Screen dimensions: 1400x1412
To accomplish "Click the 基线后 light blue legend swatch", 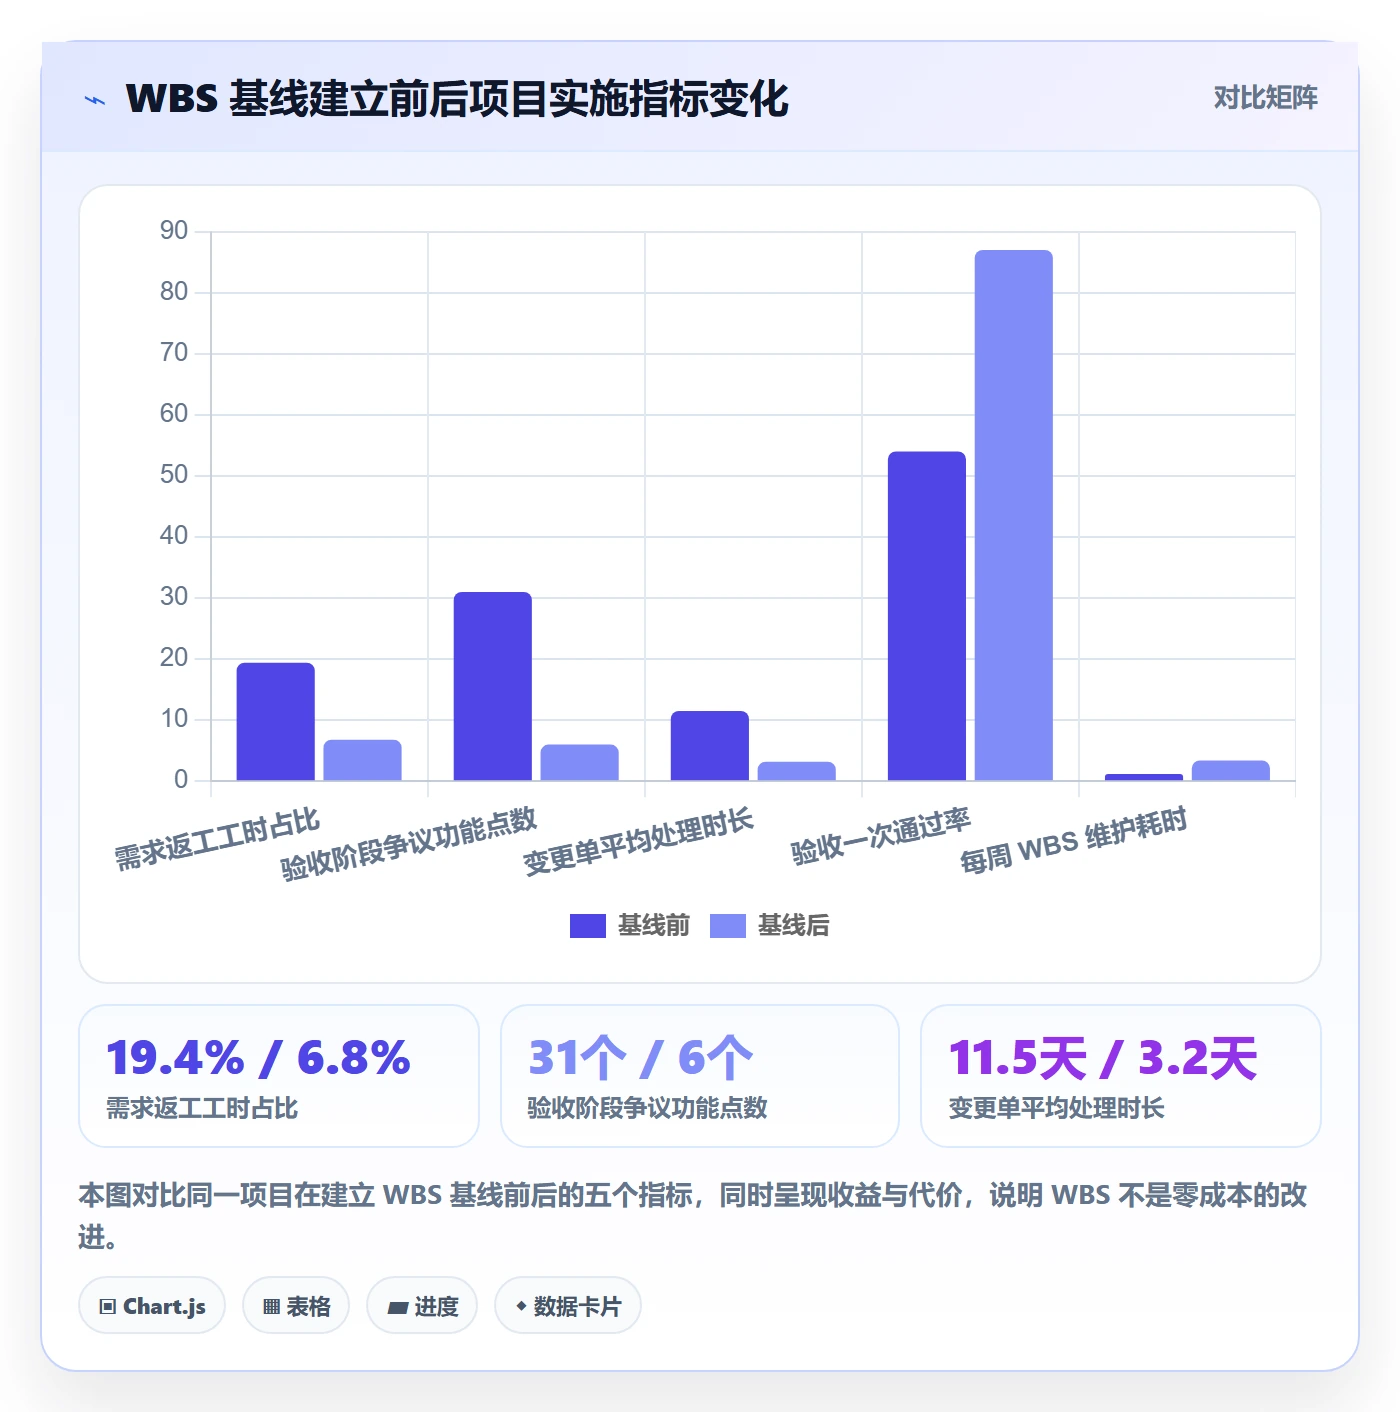I will [728, 926].
